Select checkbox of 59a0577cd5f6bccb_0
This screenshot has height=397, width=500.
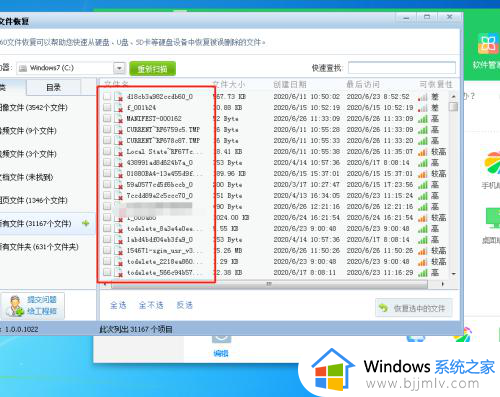tap(107, 185)
